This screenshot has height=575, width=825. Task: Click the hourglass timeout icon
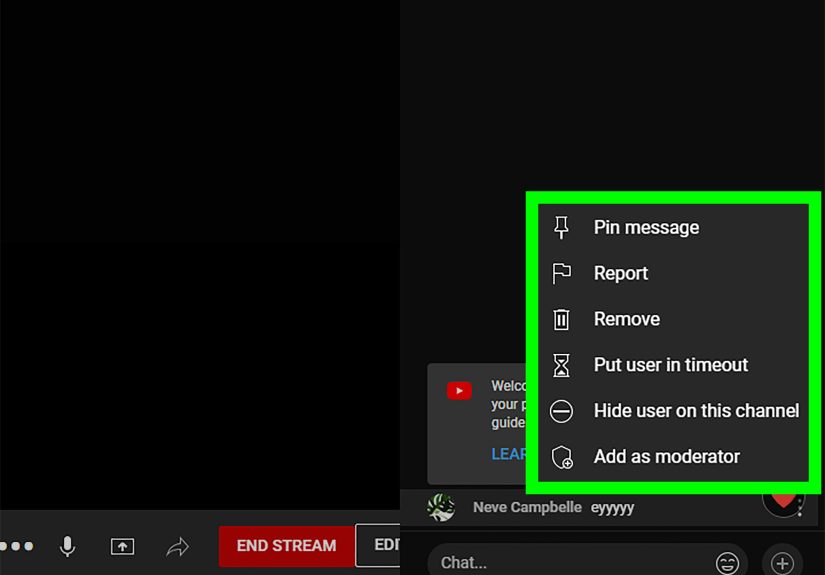561,365
